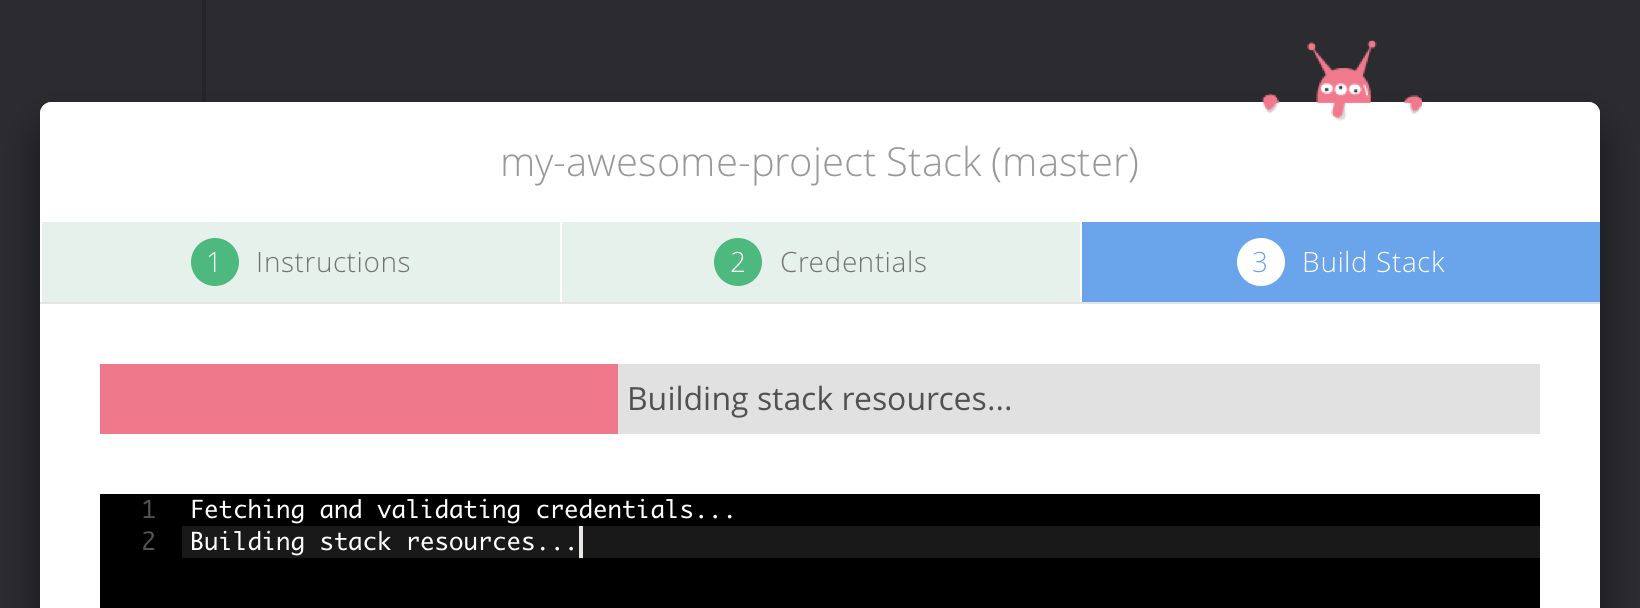Screen dimensions: 1640x608
Task: Click the 'my-awesome-project Stack (master)' title
Action: (x=820, y=162)
